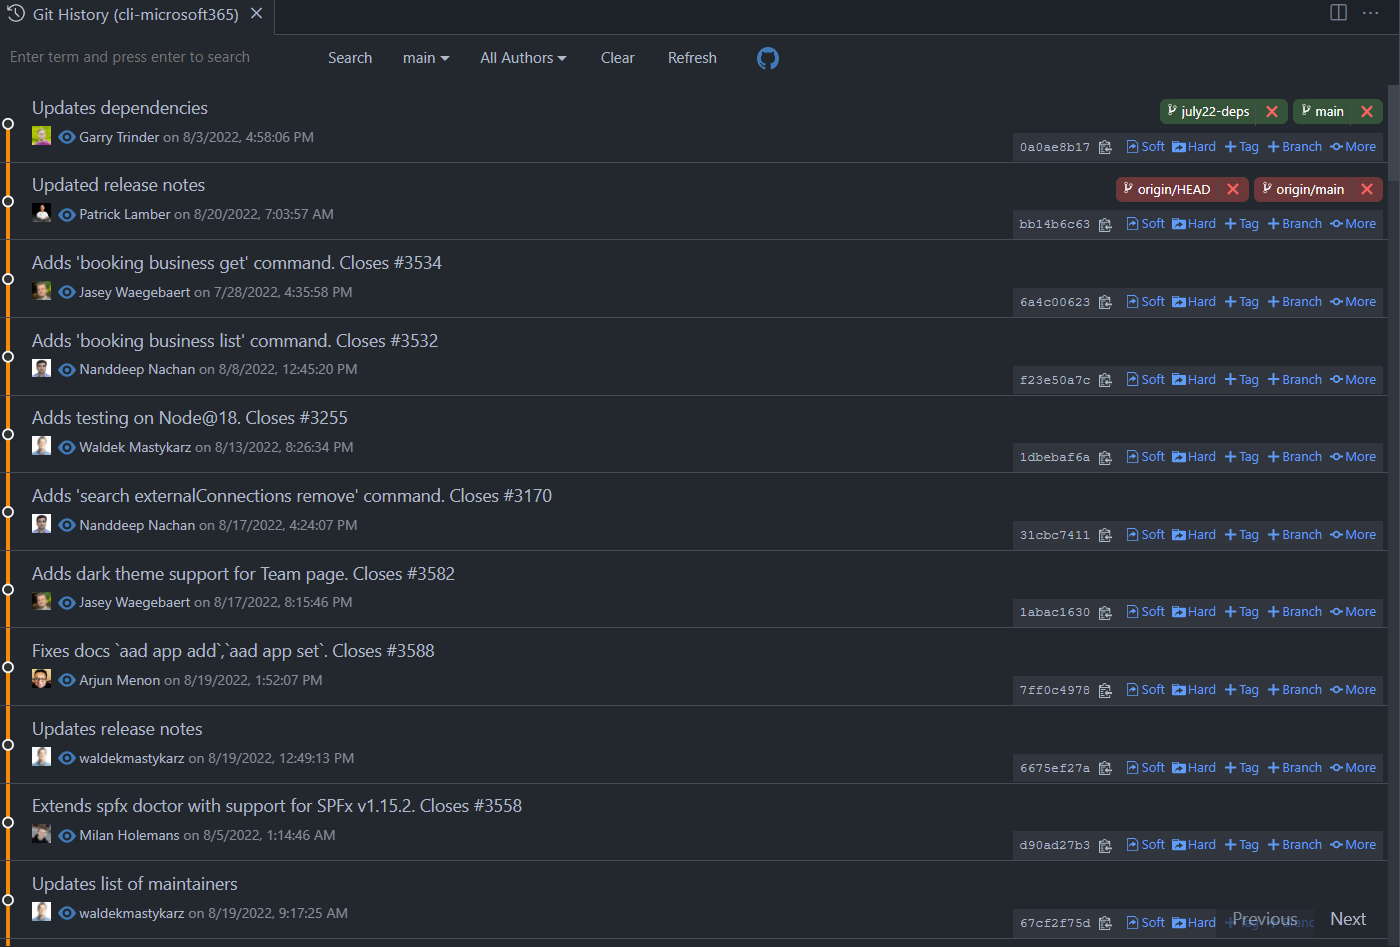Viewport: 1400px width, 947px height.
Task: Click the Search button
Action: pyautogui.click(x=350, y=58)
